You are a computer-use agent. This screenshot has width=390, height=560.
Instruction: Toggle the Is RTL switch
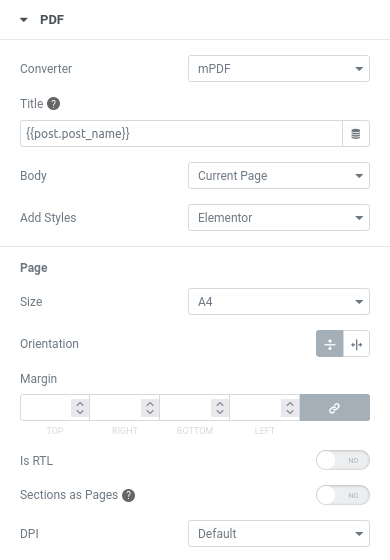coord(343,460)
